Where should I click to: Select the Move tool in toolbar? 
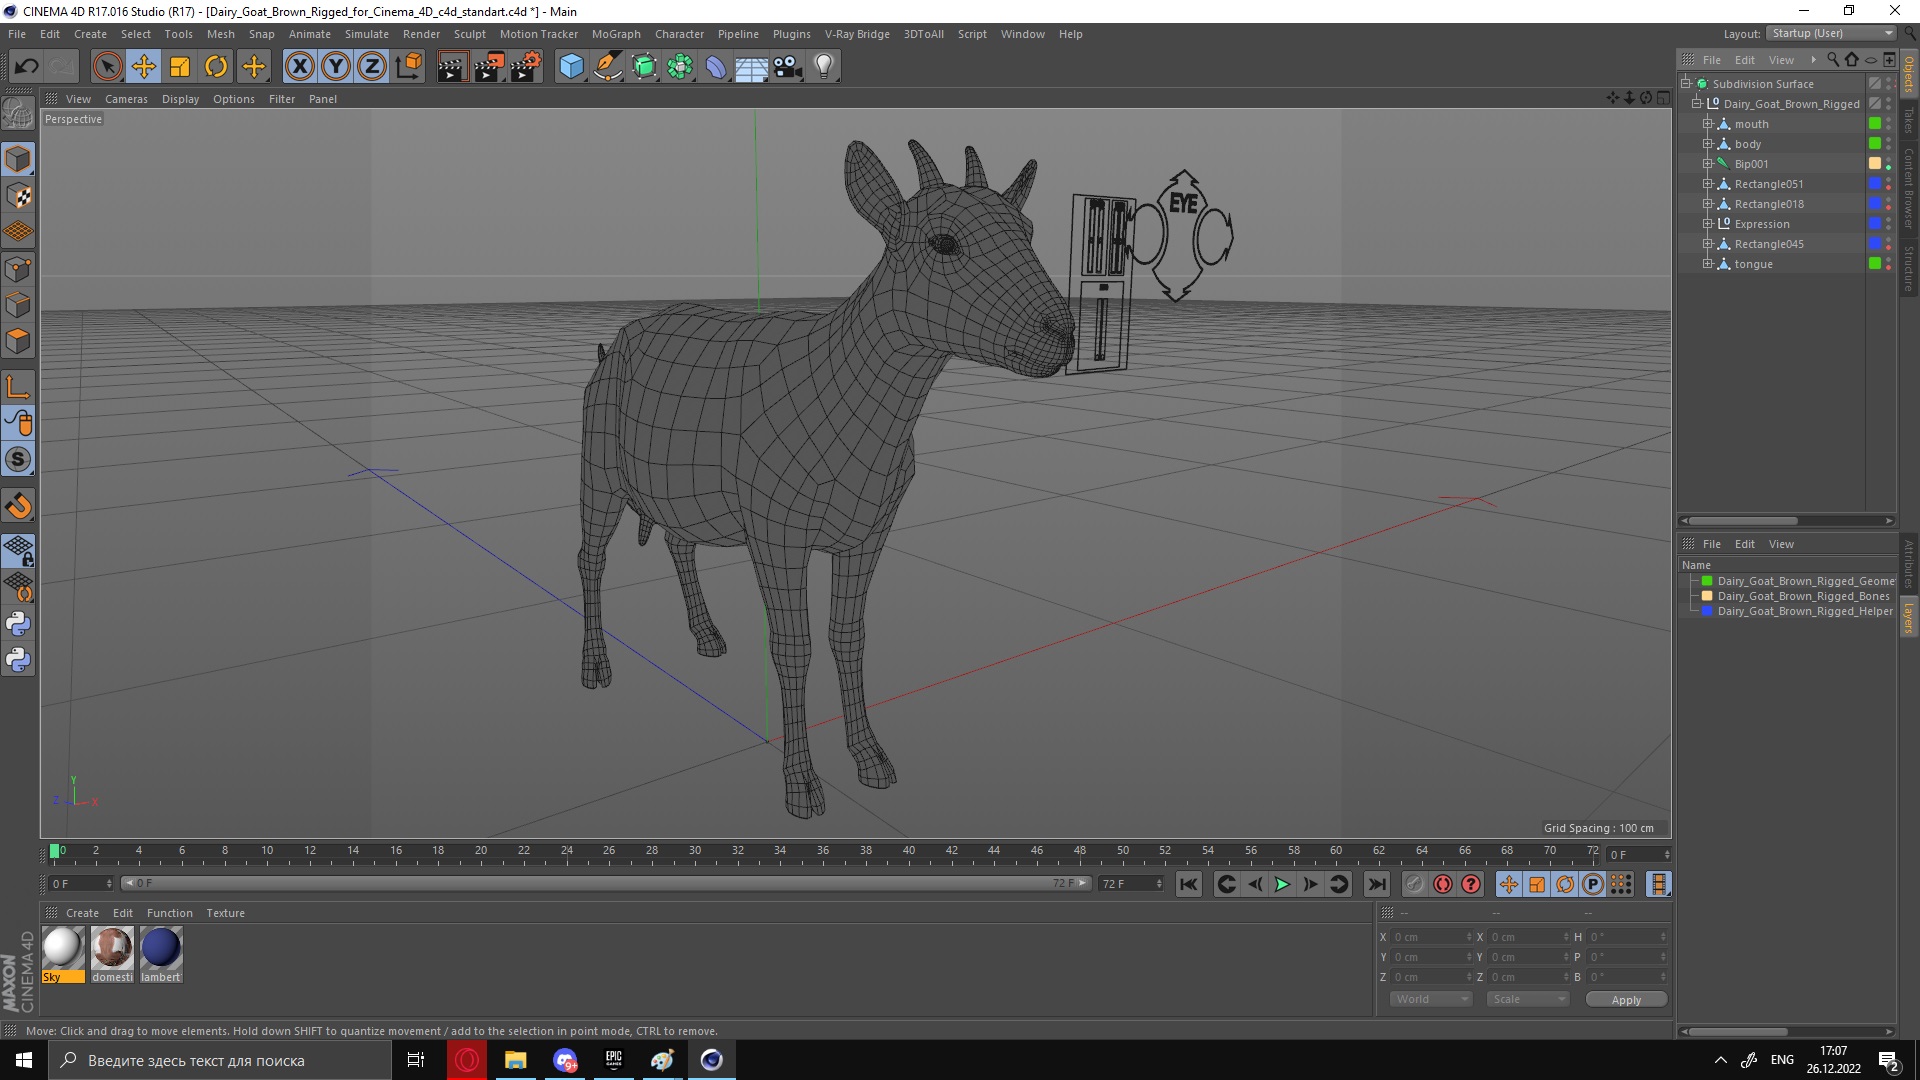(x=142, y=65)
